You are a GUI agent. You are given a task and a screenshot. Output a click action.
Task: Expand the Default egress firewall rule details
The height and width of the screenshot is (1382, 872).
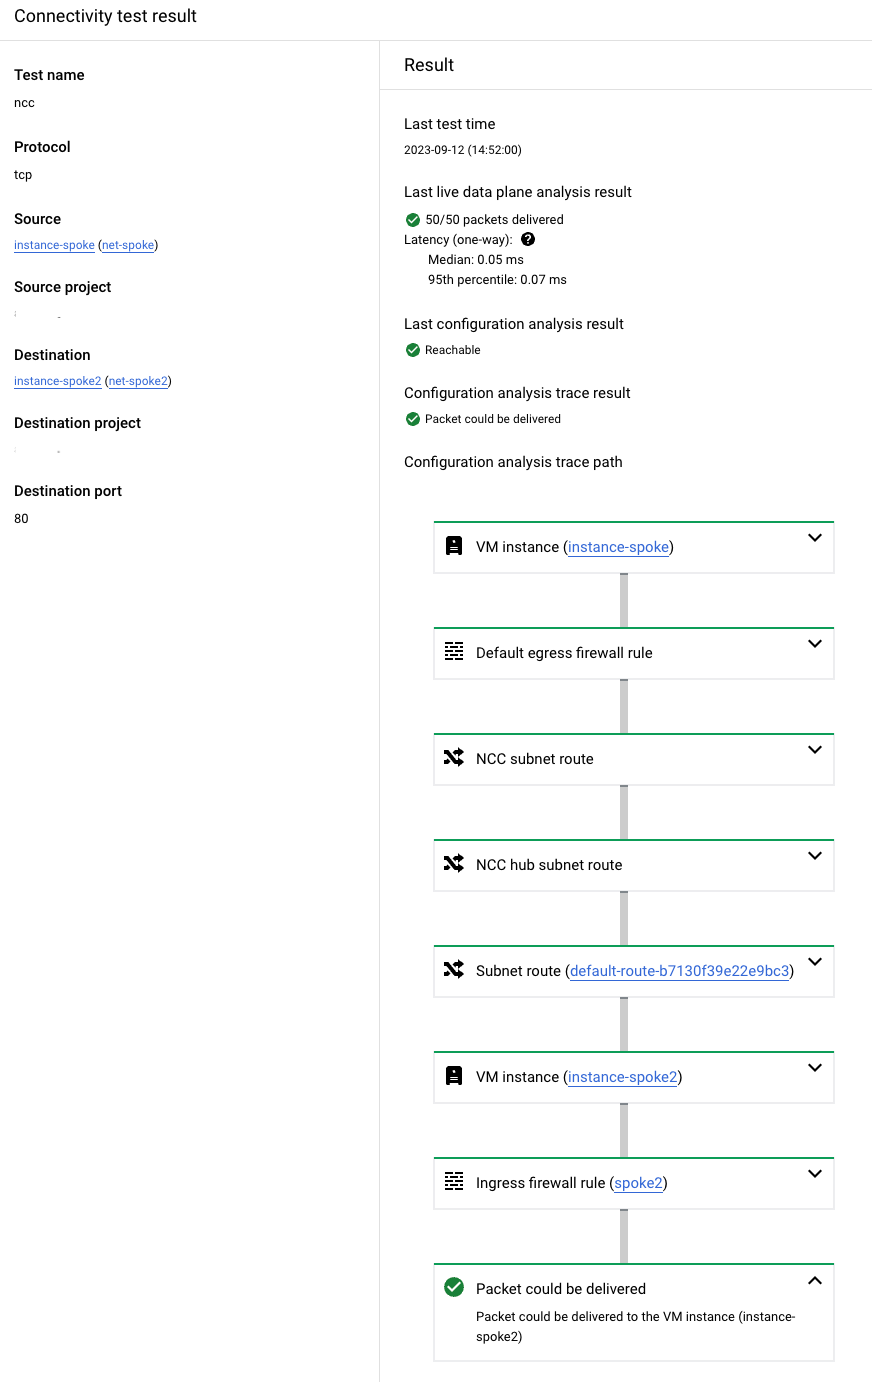coord(815,644)
